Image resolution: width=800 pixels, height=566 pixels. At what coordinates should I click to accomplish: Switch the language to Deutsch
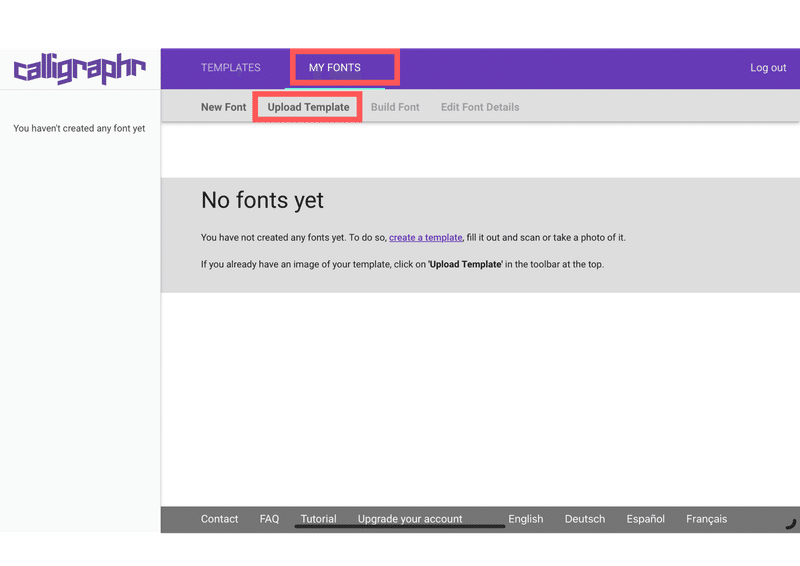(585, 519)
